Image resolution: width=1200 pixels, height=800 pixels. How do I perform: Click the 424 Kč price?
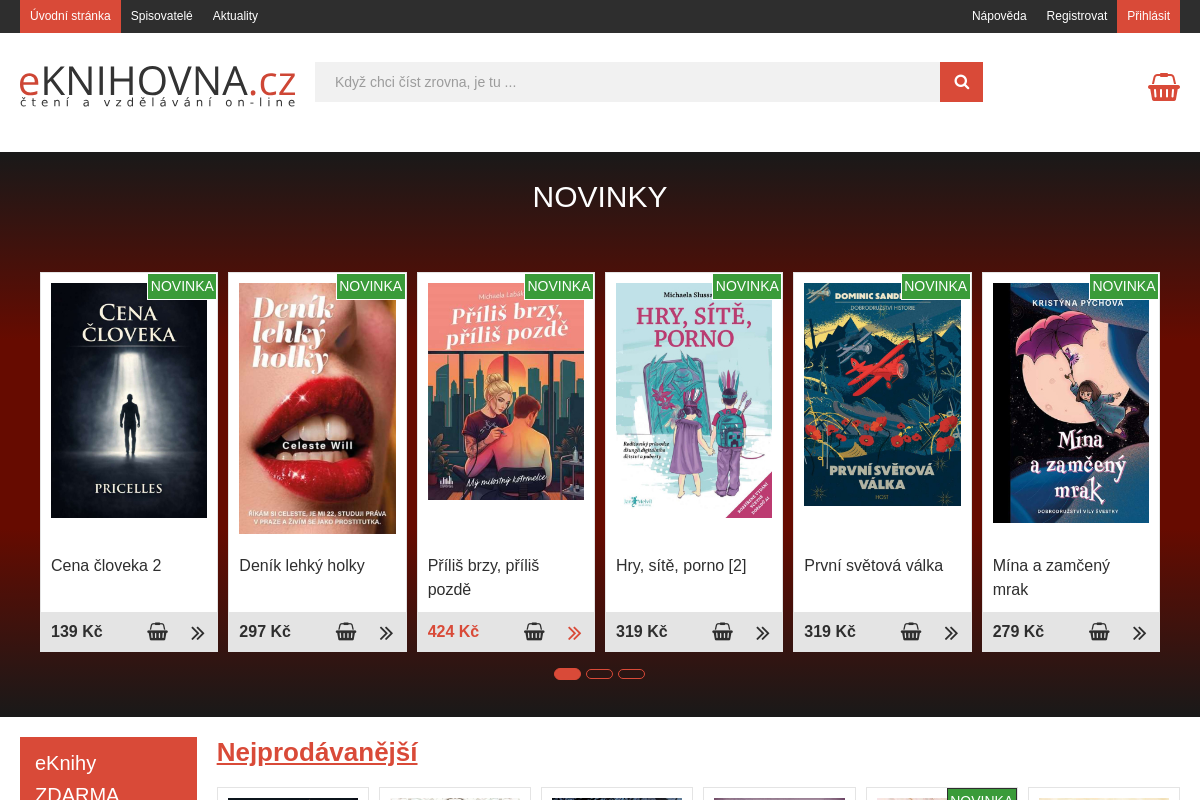point(453,632)
